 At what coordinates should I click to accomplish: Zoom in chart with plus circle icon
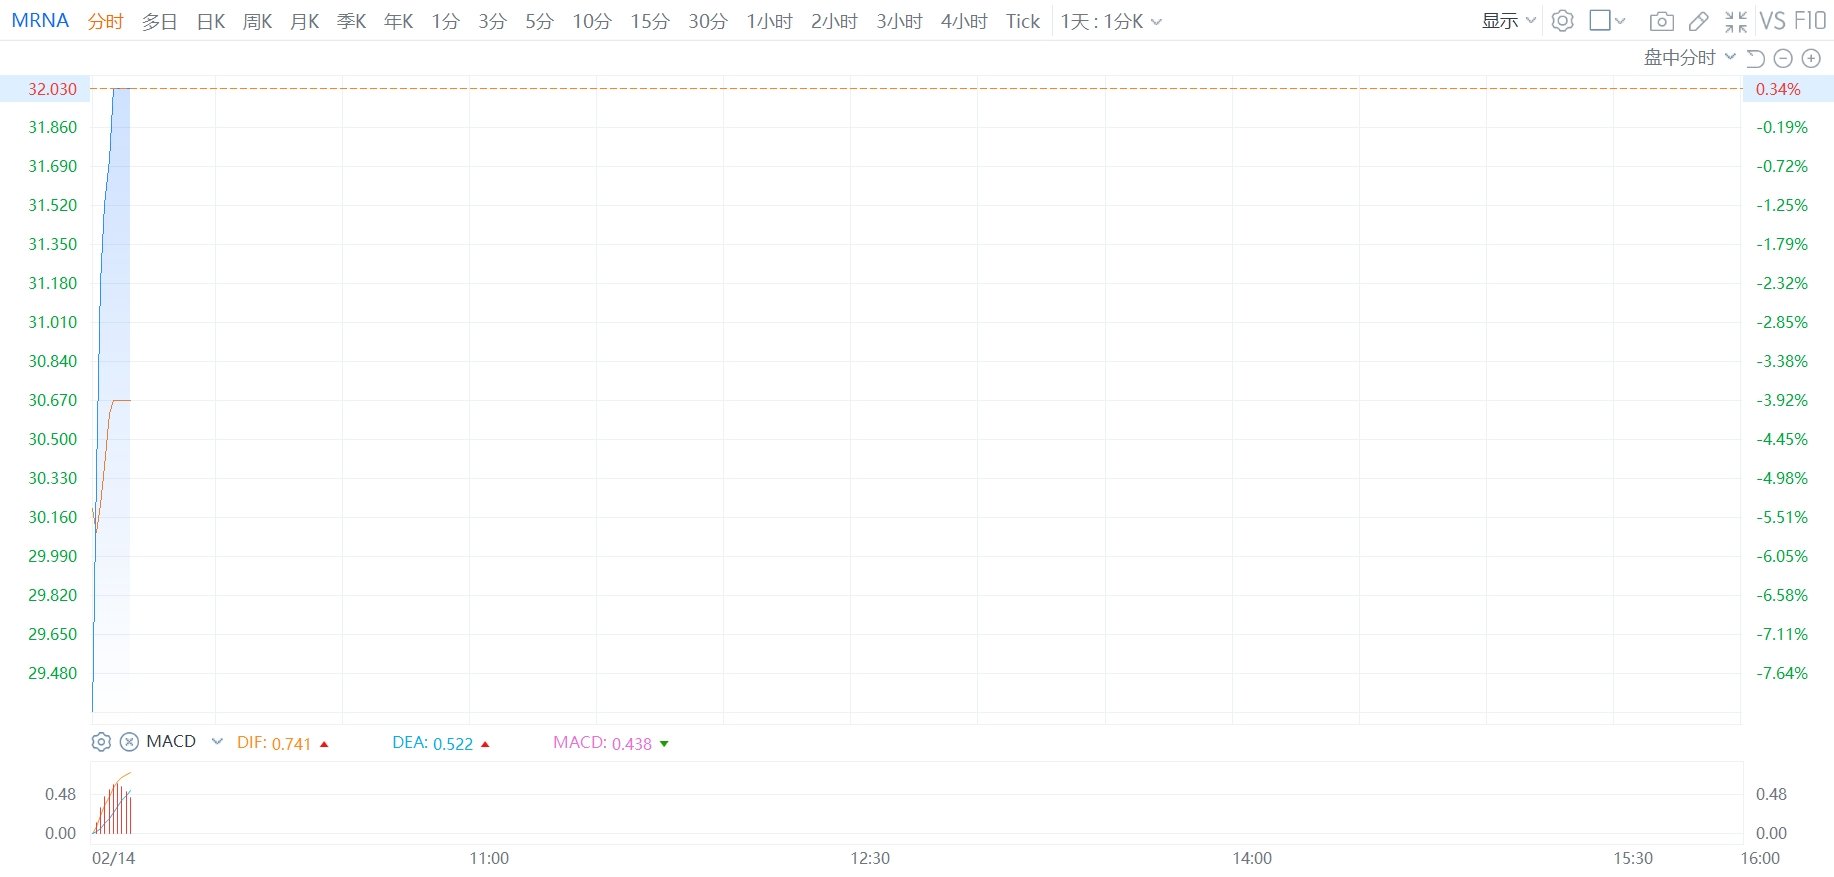[x=1810, y=58]
